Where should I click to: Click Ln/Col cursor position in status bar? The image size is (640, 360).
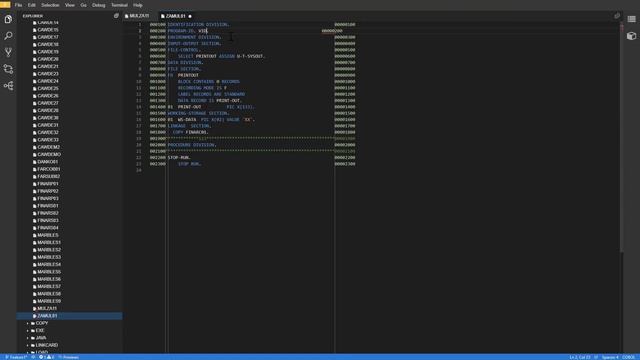coord(580,357)
